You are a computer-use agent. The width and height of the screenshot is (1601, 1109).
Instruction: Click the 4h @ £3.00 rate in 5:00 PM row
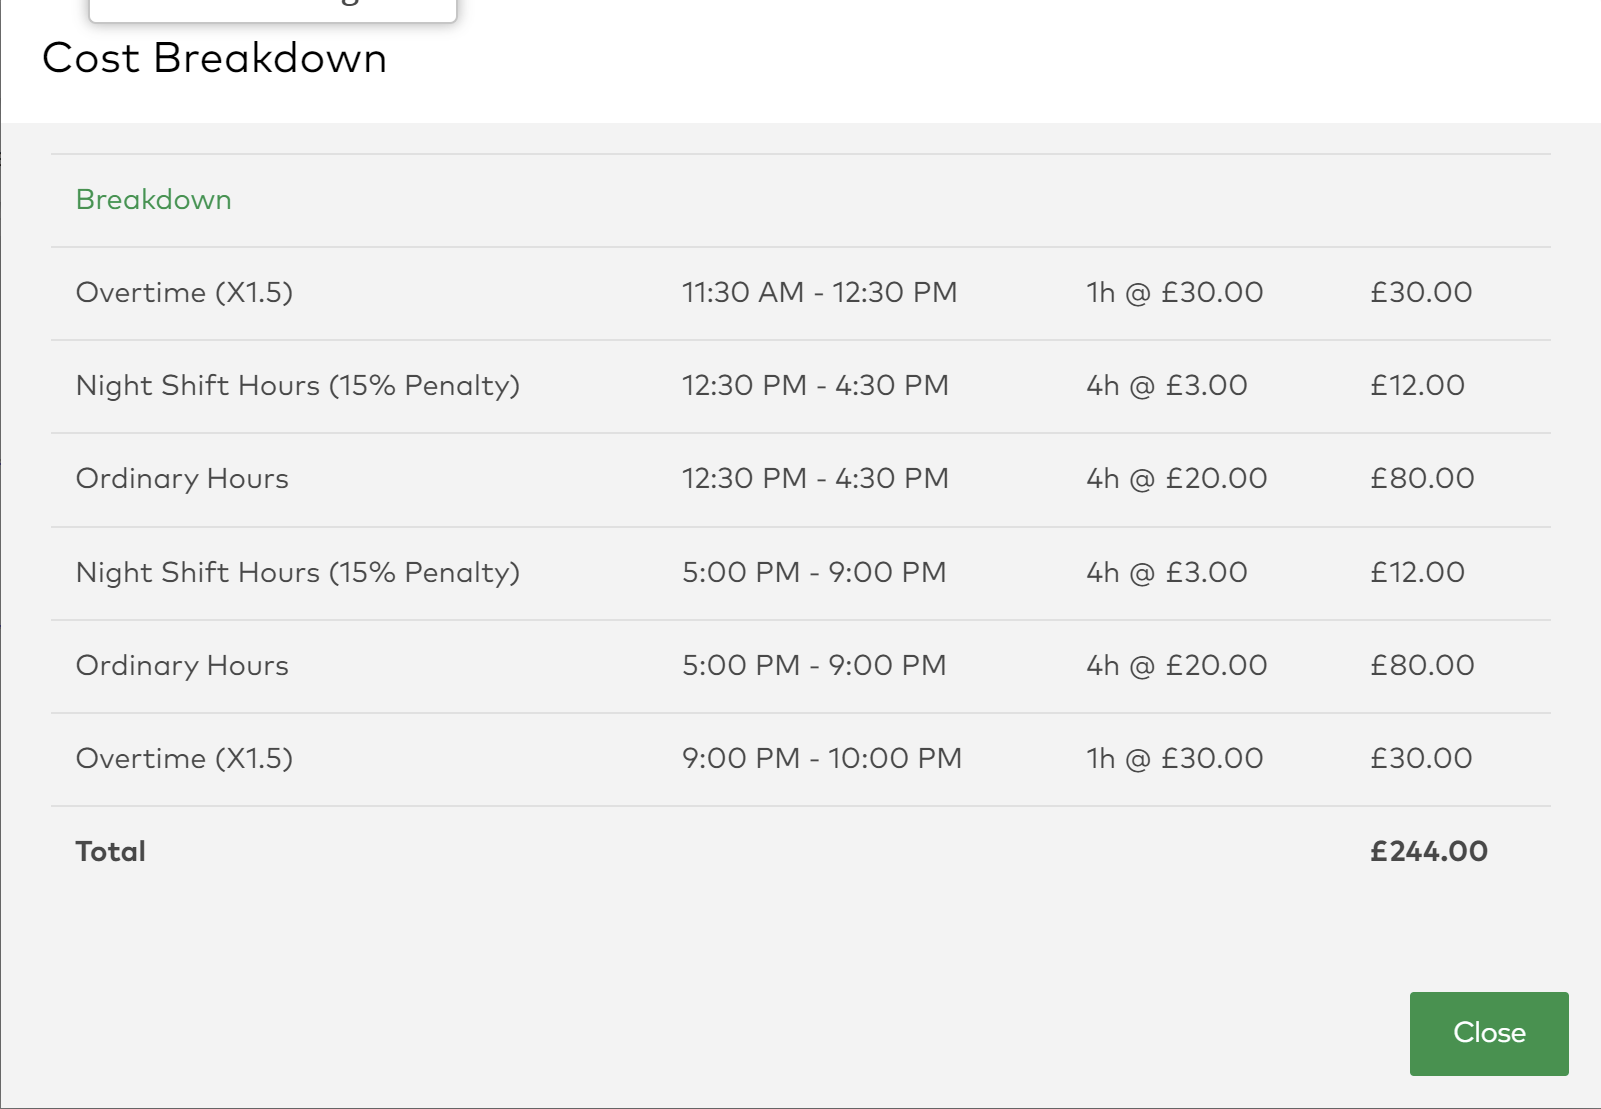[x=1166, y=572]
